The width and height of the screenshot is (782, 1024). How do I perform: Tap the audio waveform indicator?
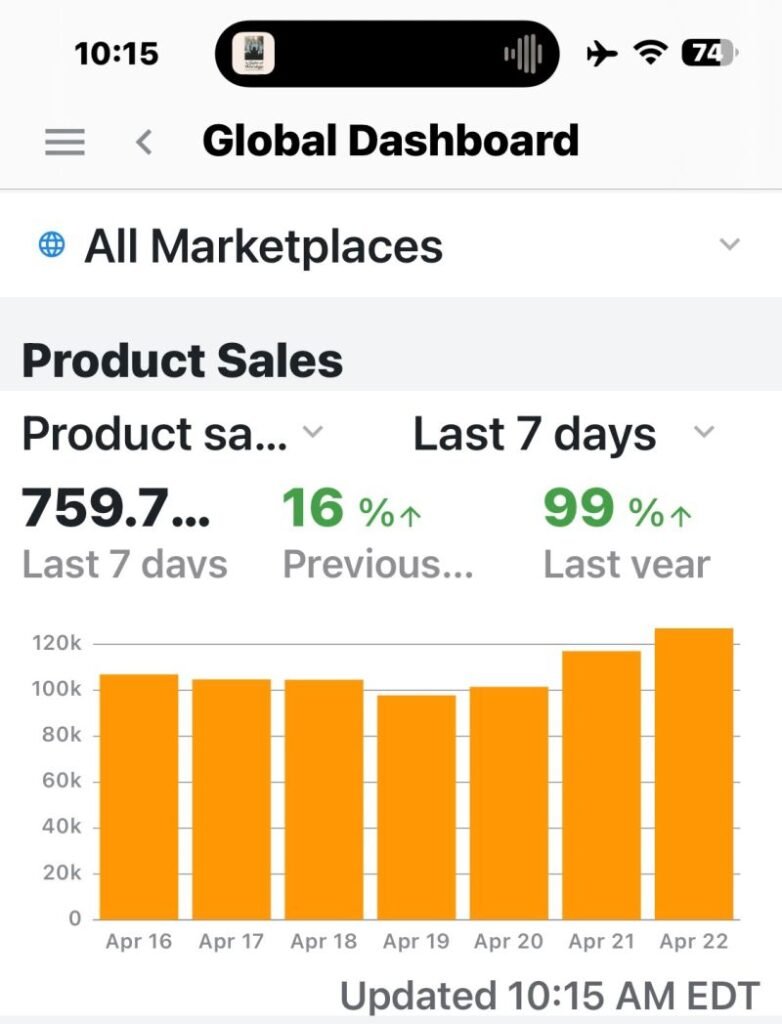pos(522,53)
